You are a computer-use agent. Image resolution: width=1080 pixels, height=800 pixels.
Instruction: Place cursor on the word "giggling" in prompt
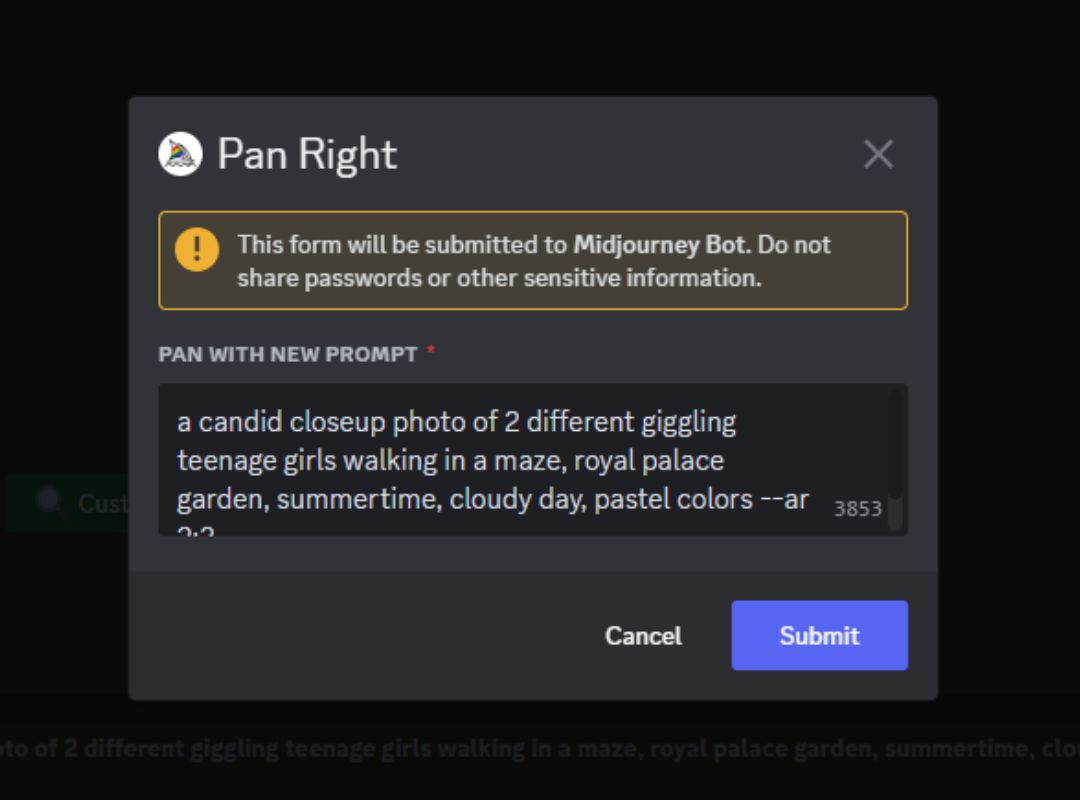click(x=690, y=422)
